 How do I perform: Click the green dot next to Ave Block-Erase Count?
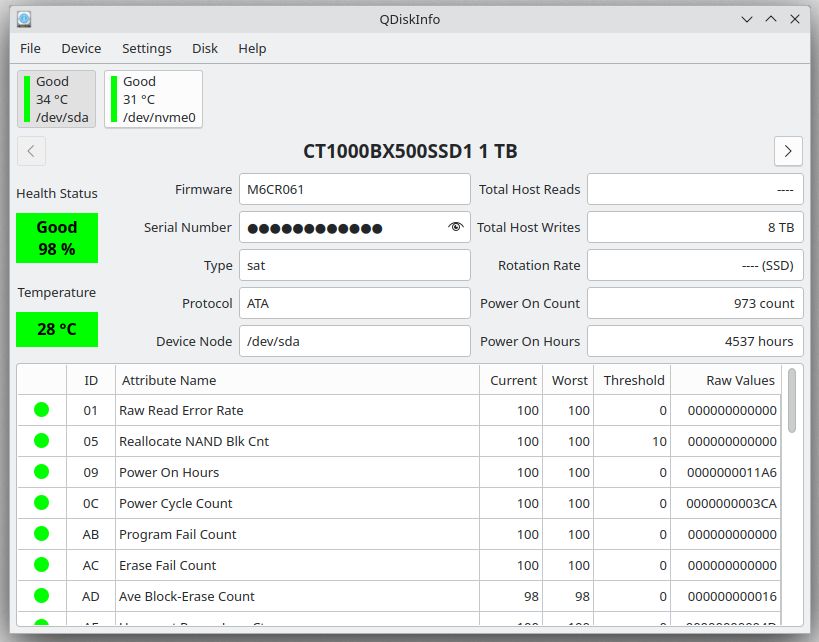coord(40,596)
